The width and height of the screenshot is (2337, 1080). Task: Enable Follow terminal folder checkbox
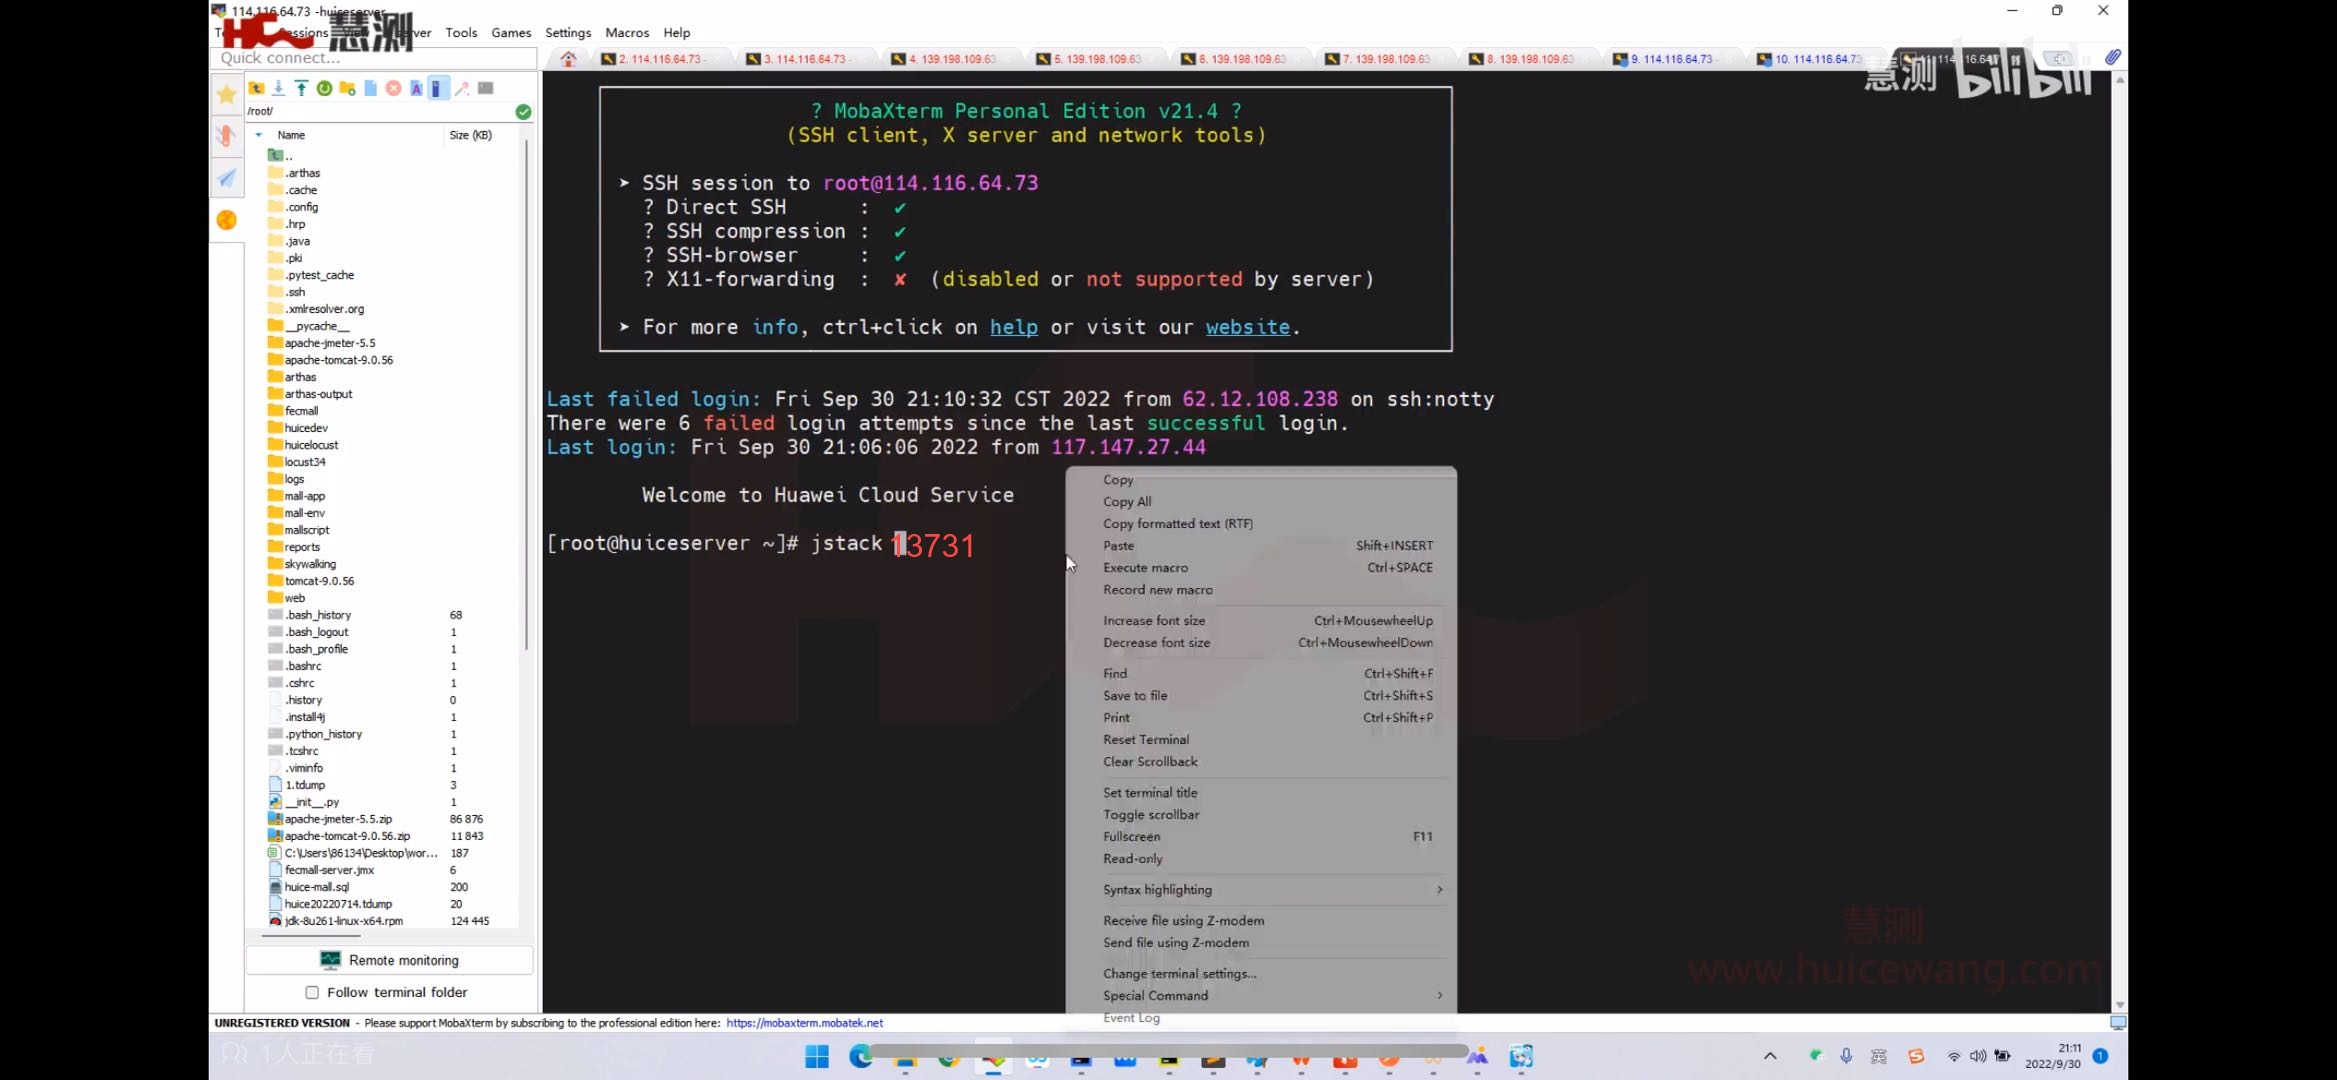click(312, 992)
